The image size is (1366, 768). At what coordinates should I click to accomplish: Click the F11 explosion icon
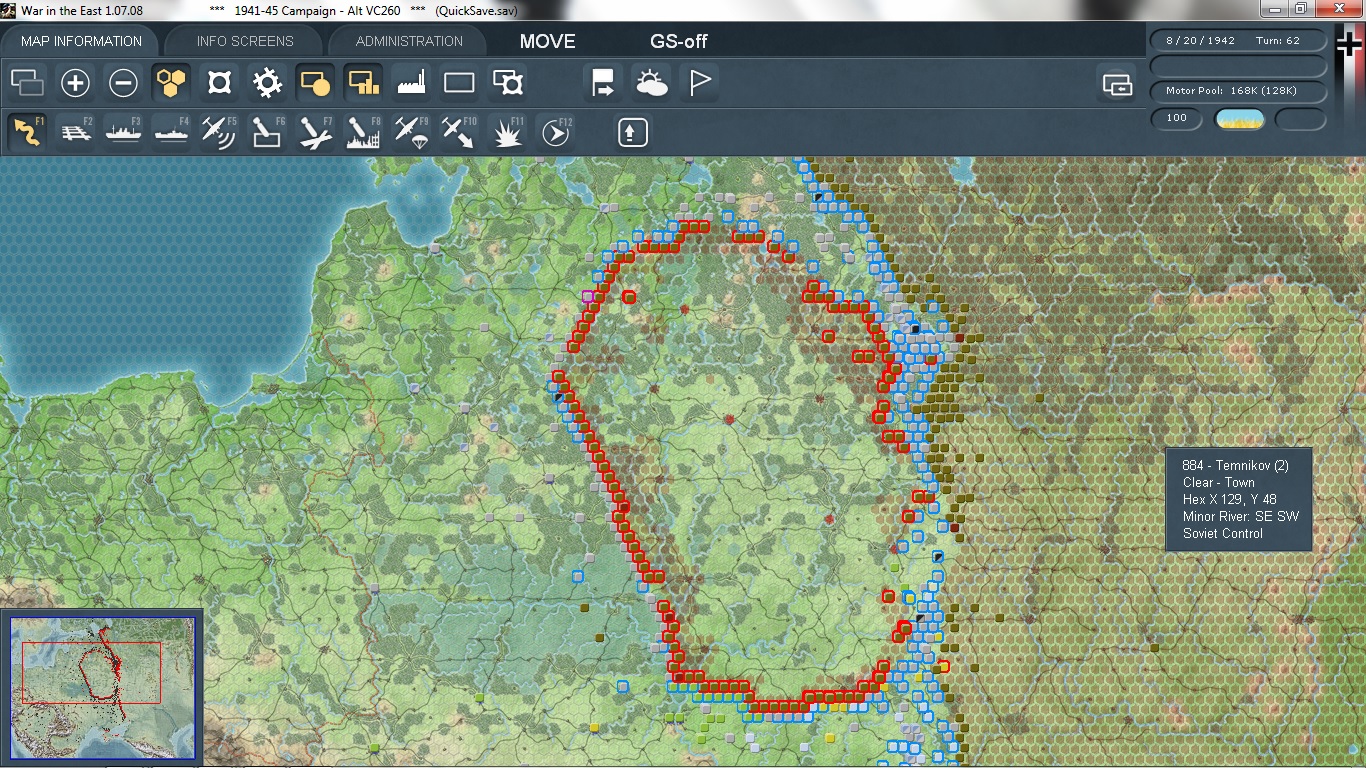click(507, 132)
